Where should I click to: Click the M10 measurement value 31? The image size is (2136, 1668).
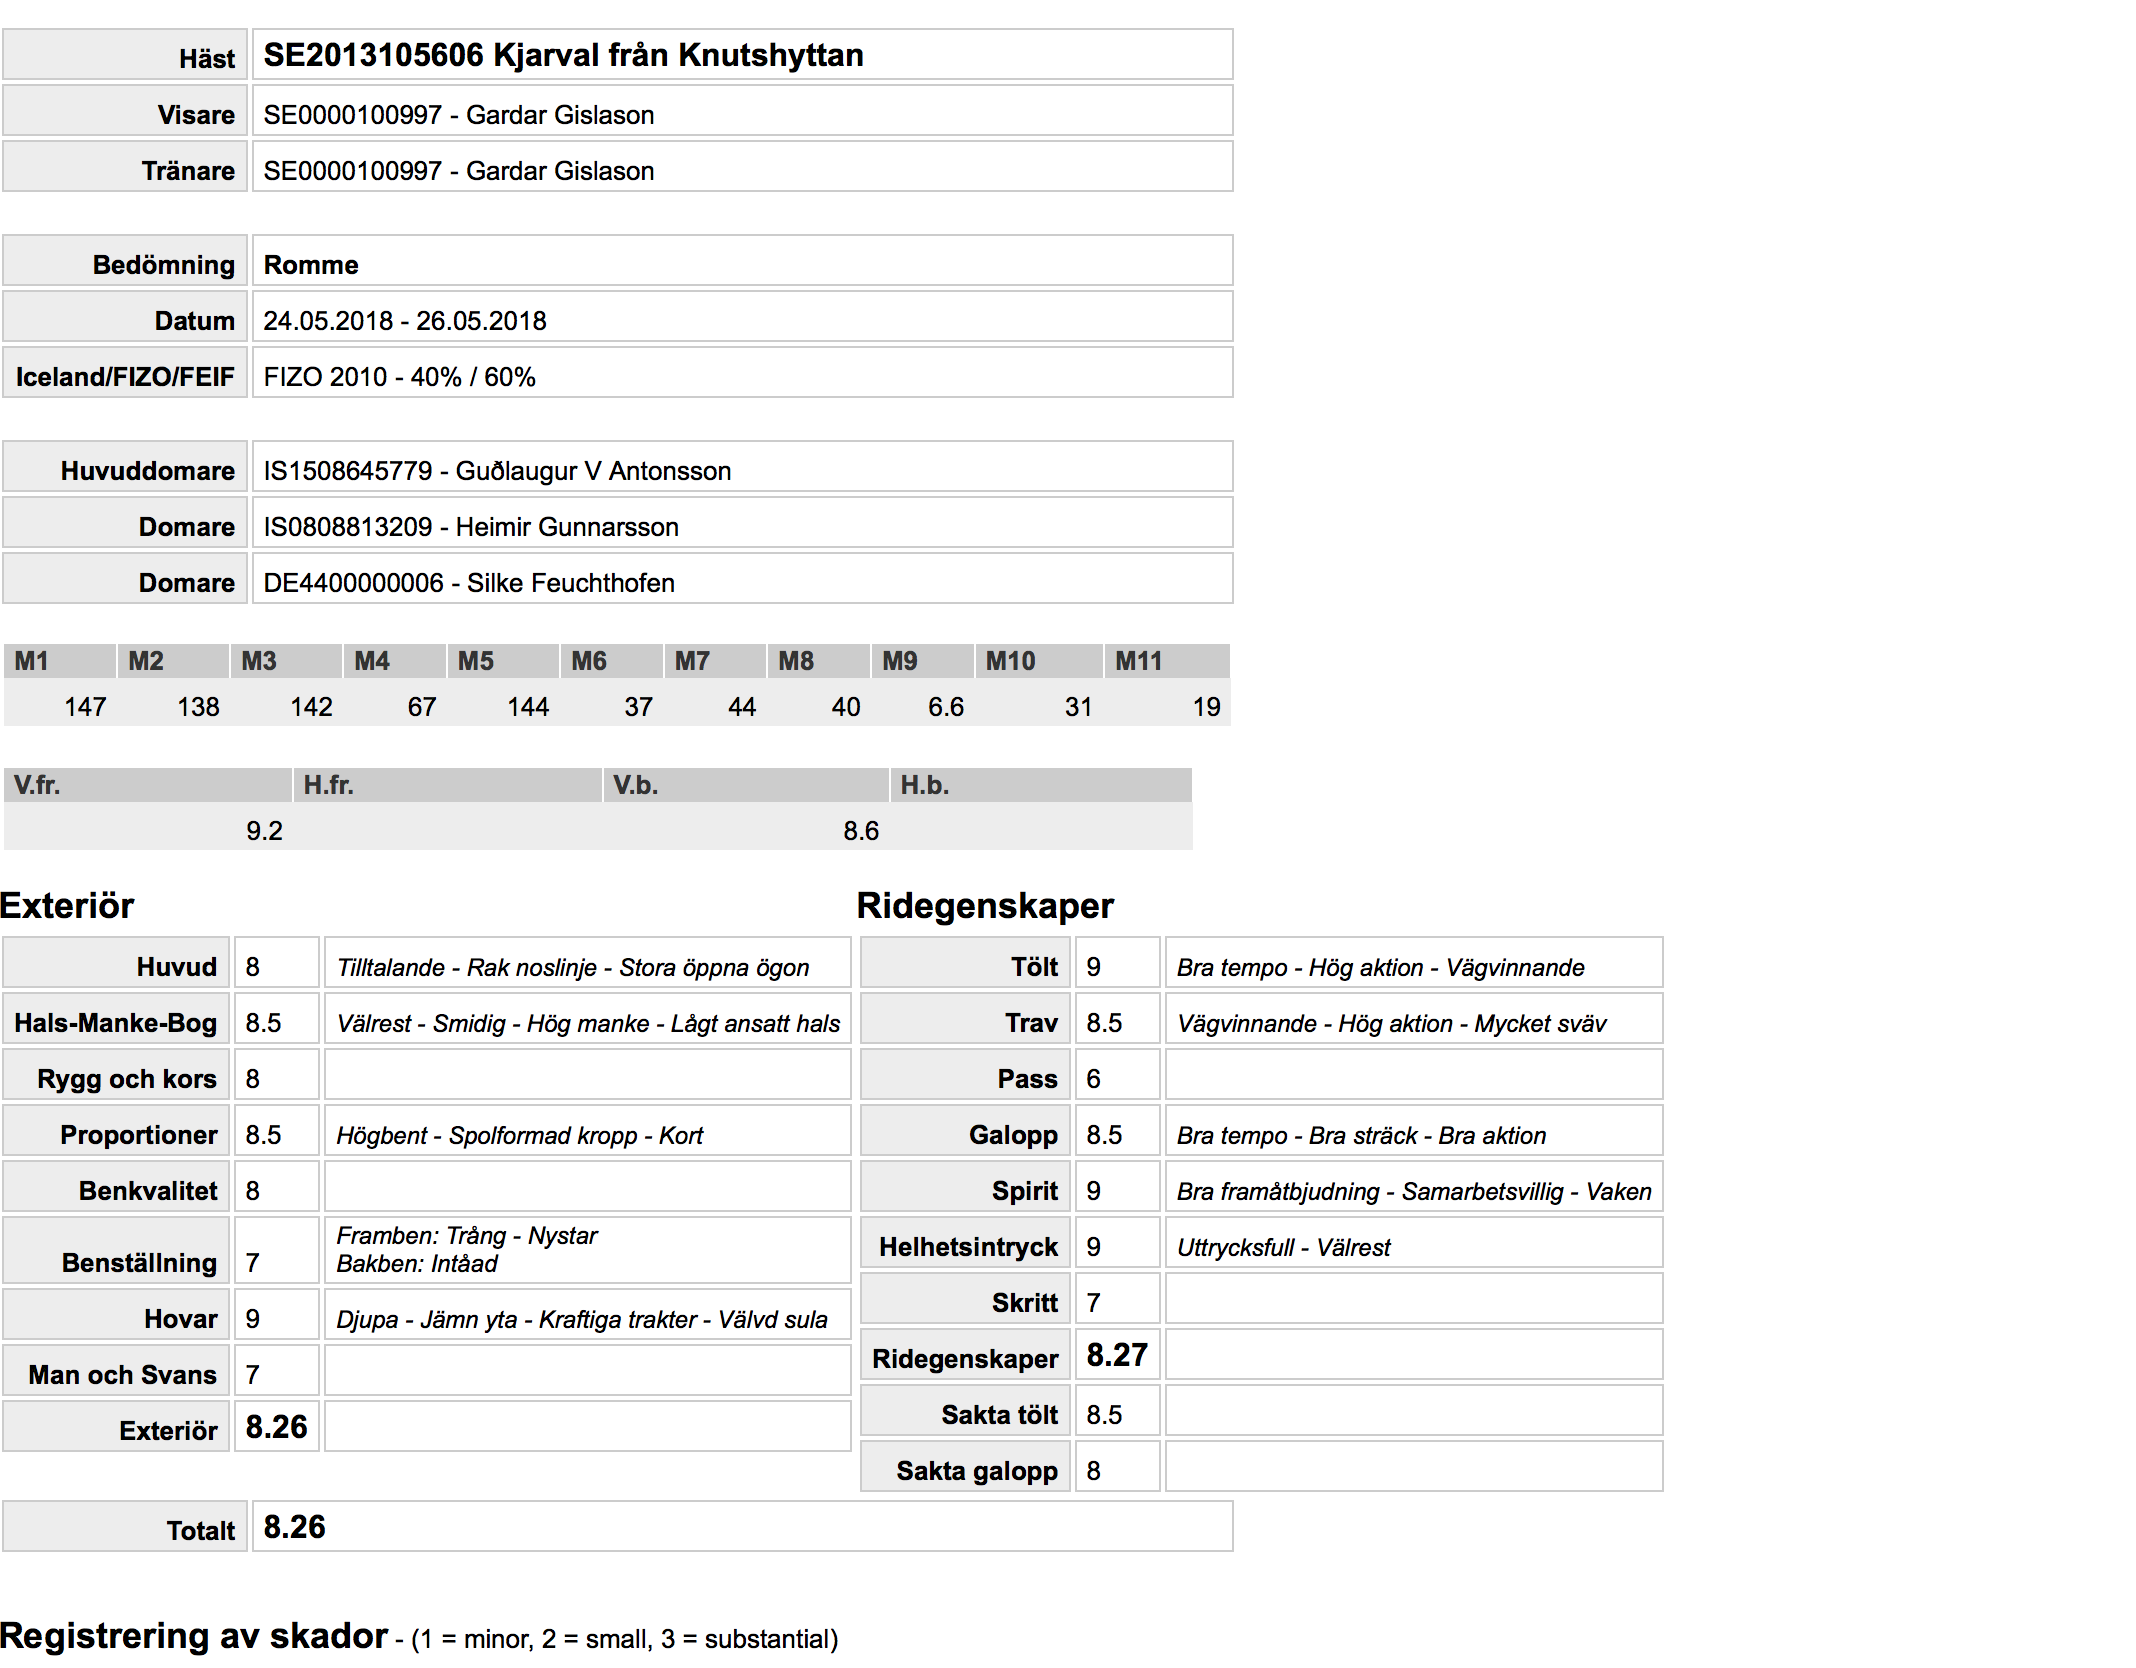click(1078, 707)
